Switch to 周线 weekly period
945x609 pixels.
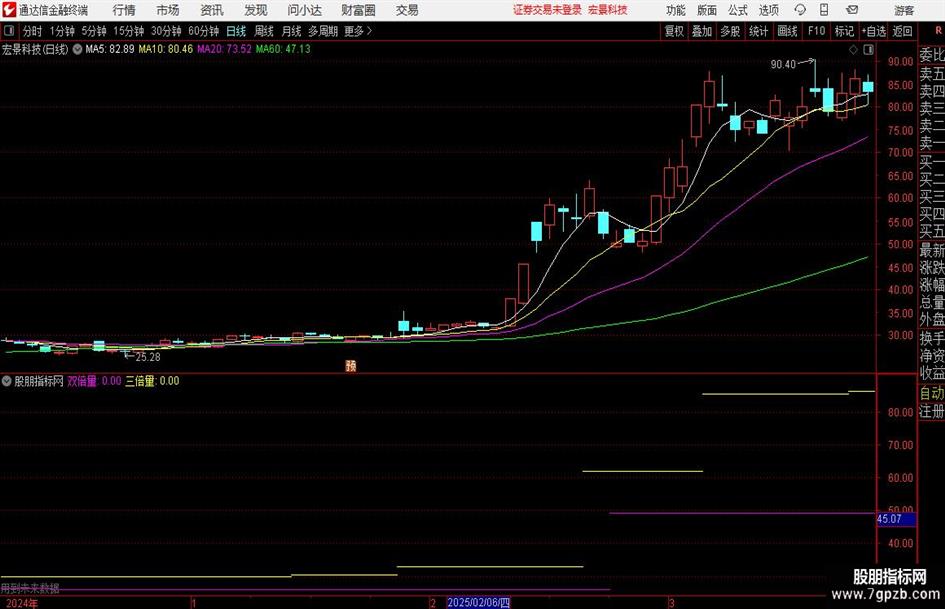[x=264, y=31]
